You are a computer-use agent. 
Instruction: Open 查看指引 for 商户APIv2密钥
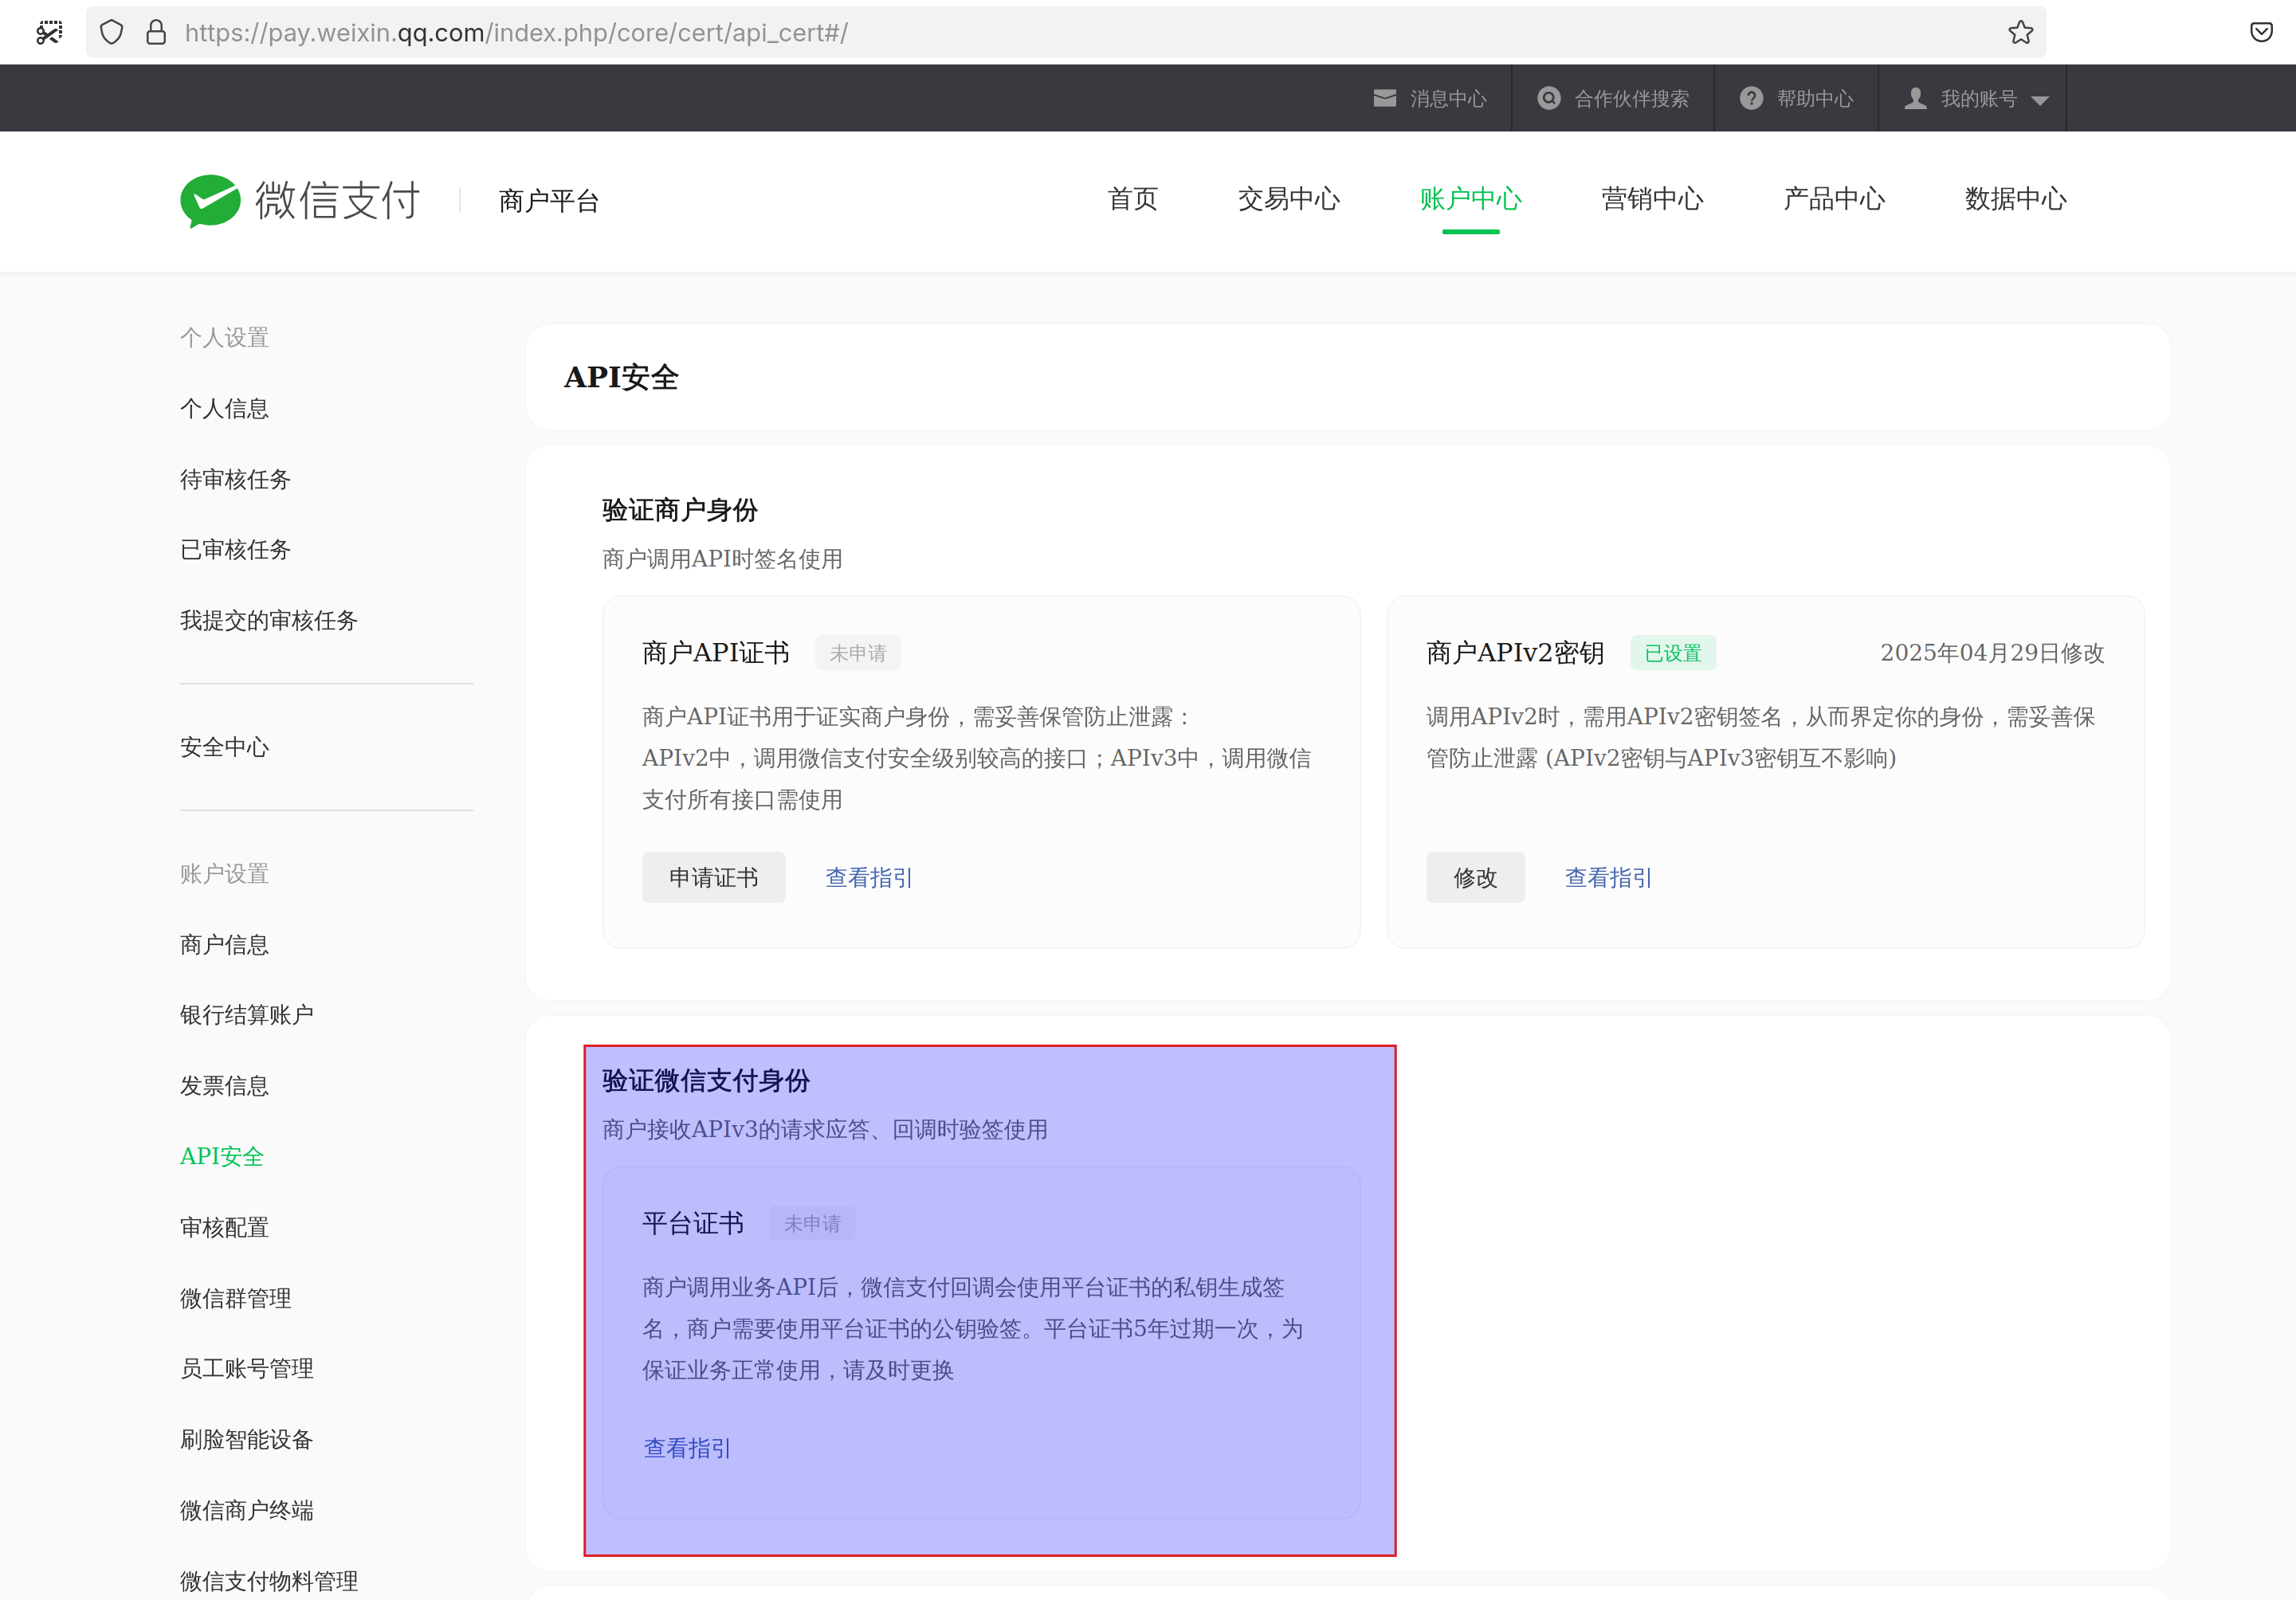coord(1608,878)
